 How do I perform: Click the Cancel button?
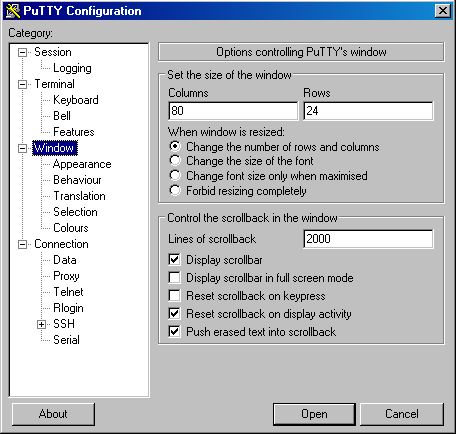(402, 414)
